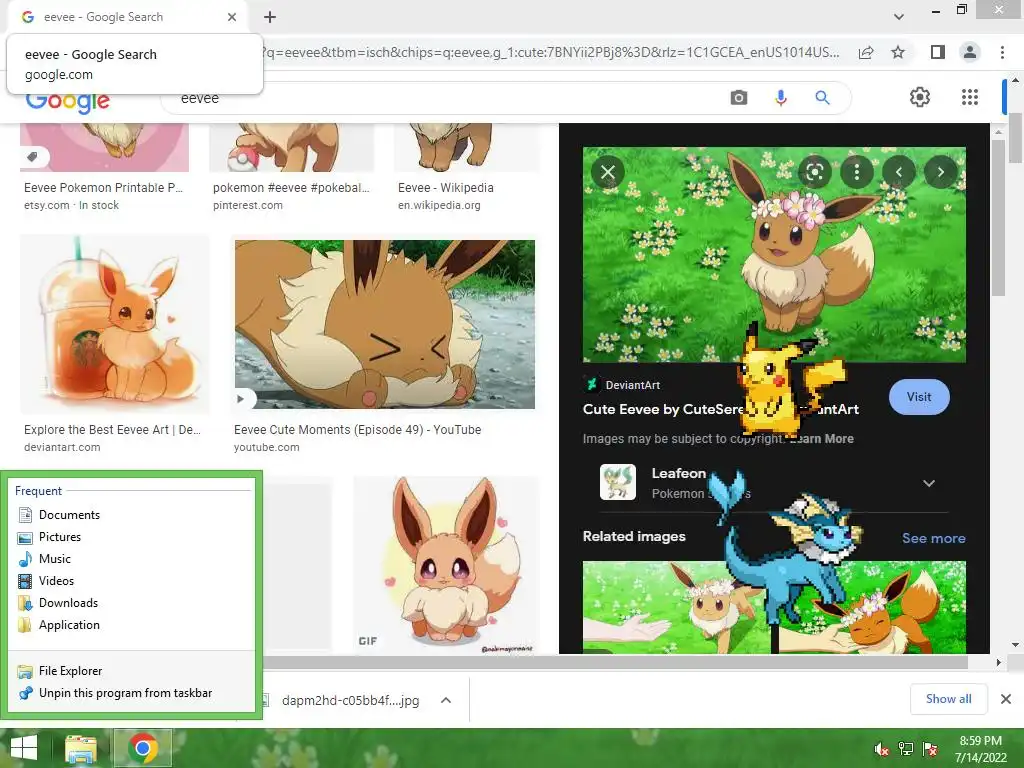This screenshot has height=768, width=1024.
Task: Click muted volume tray icon
Action: pos(881,749)
